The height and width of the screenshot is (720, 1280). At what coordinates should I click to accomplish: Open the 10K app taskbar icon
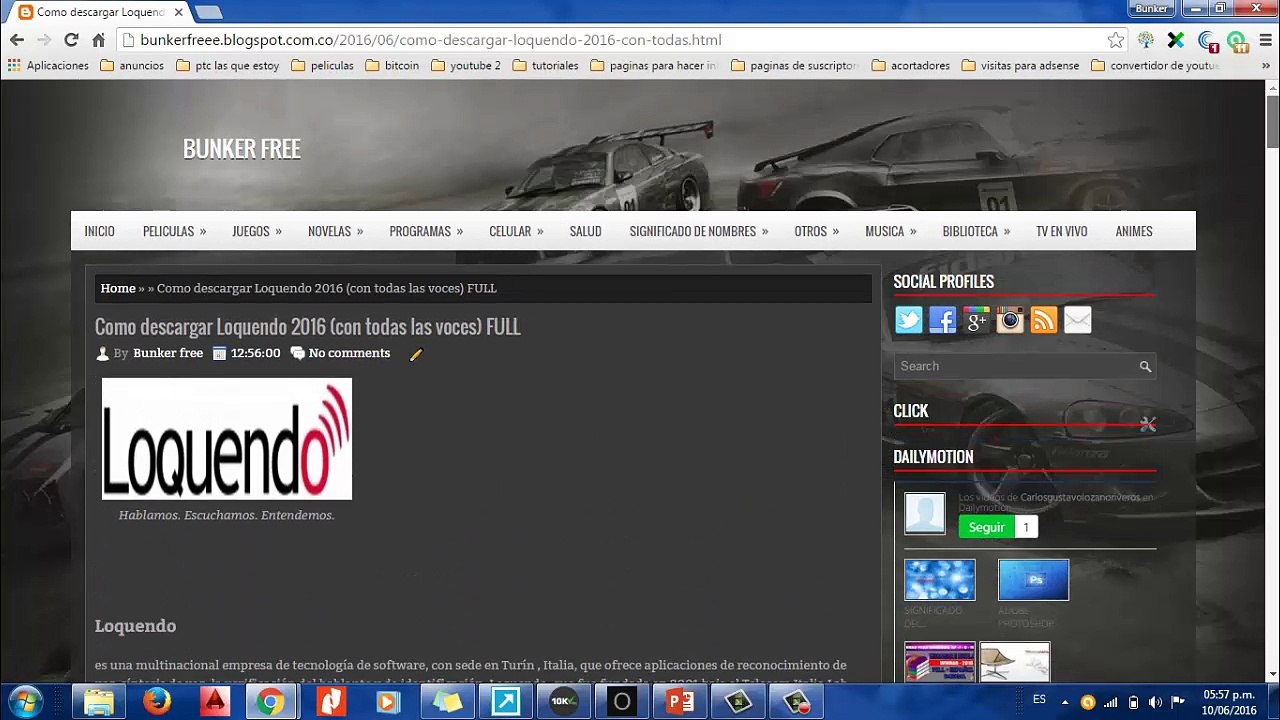pyautogui.click(x=563, y=702)
